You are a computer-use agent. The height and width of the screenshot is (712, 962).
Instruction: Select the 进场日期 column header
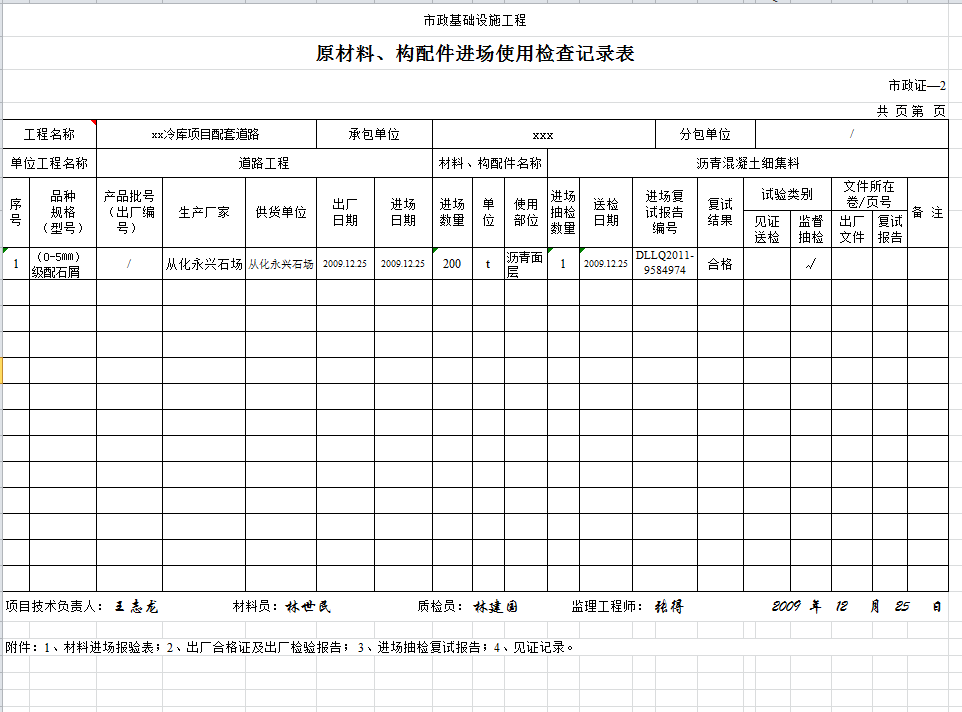tap(403, 212)
